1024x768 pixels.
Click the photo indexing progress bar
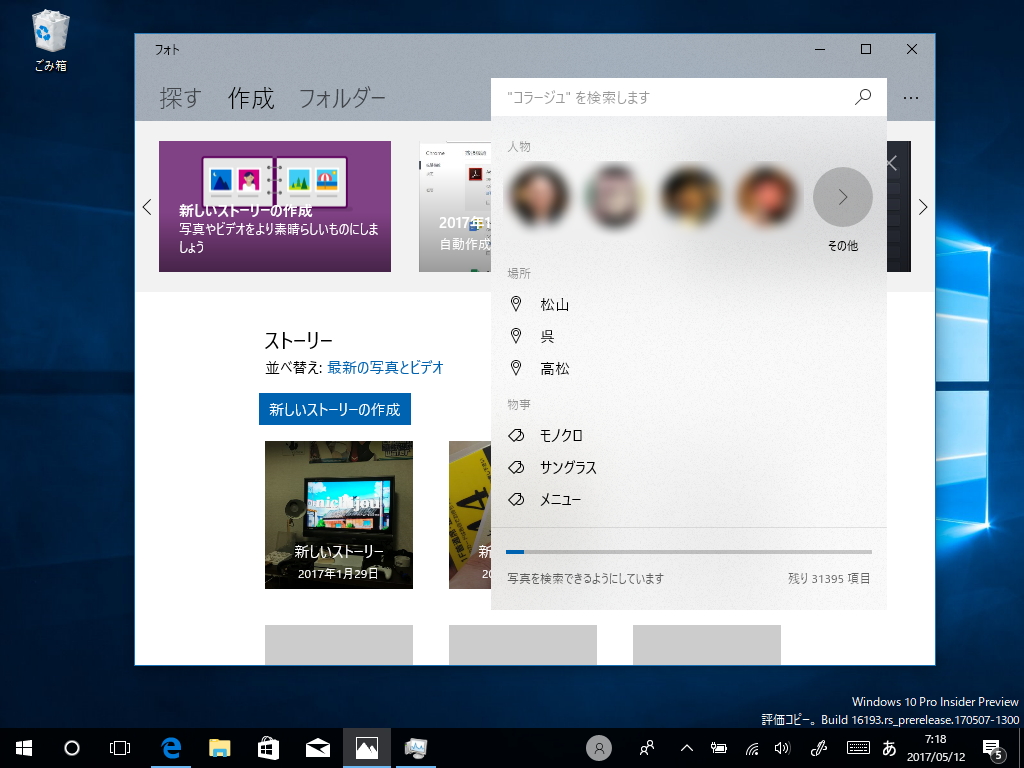[x=690, y=551]
